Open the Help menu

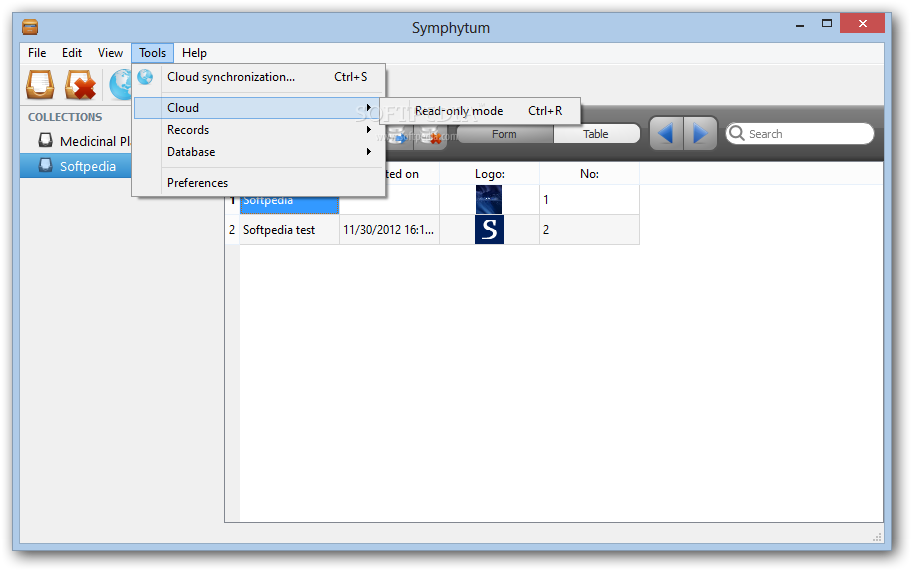tap(194, 53)
